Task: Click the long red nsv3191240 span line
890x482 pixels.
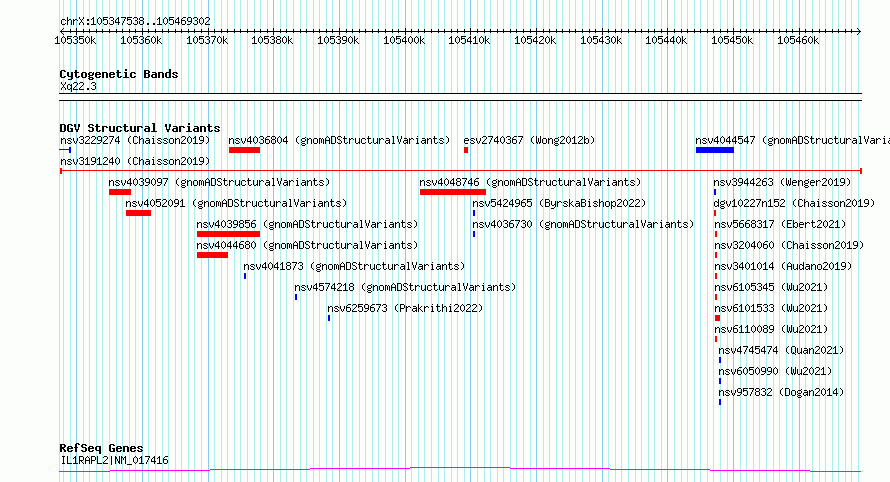Action: [x=461, y=171]
